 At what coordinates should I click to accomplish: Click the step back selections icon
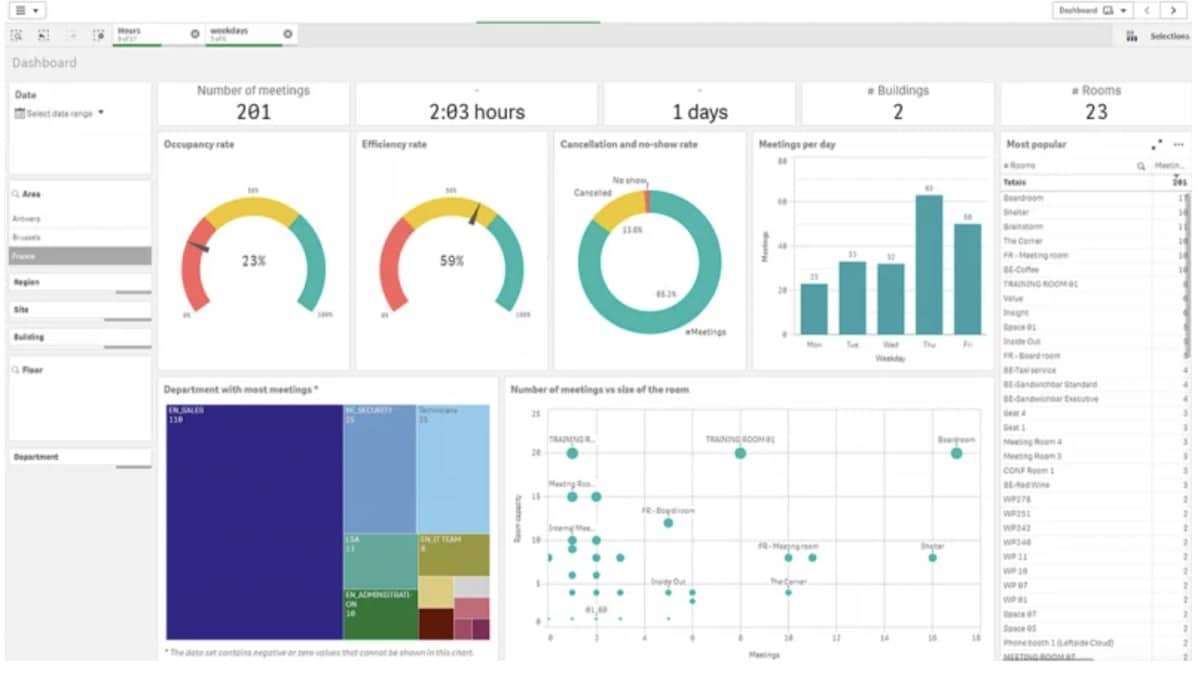(43, 35)
